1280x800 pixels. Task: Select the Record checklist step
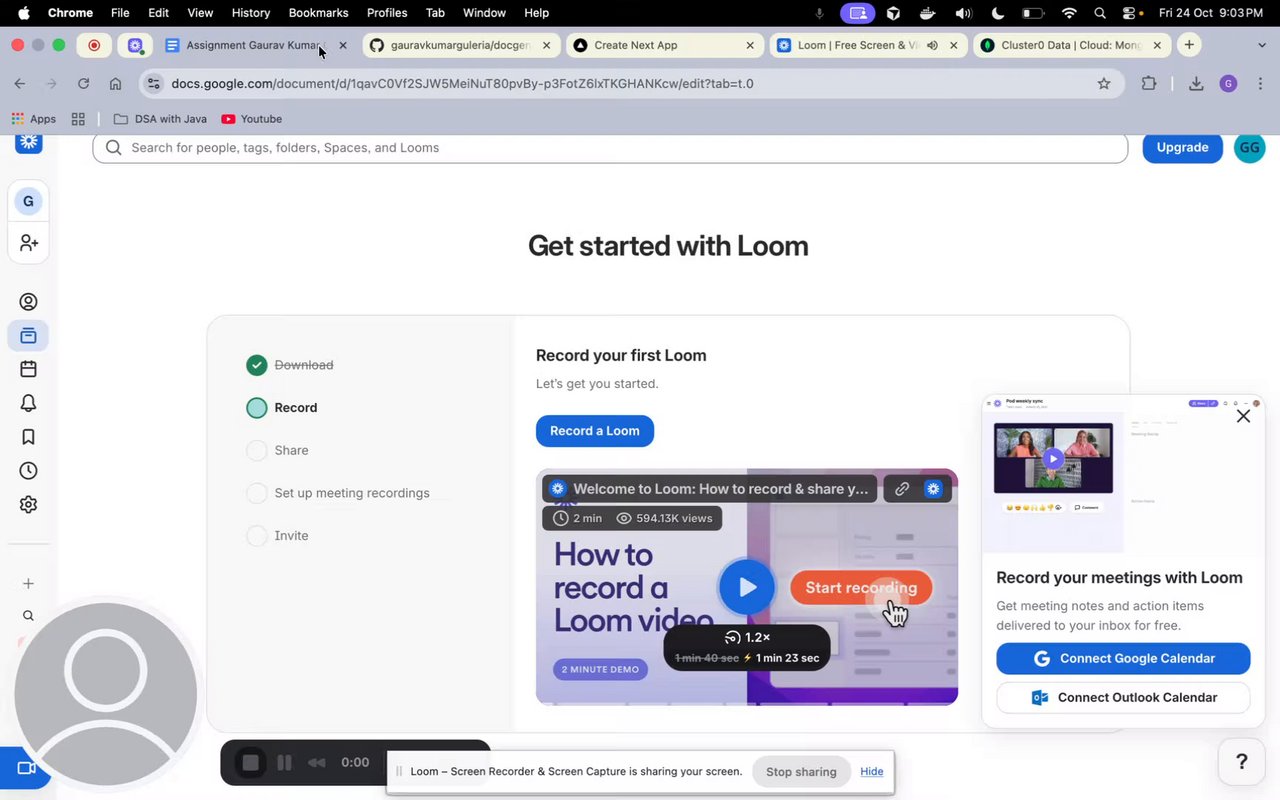(x=296, y=408)
